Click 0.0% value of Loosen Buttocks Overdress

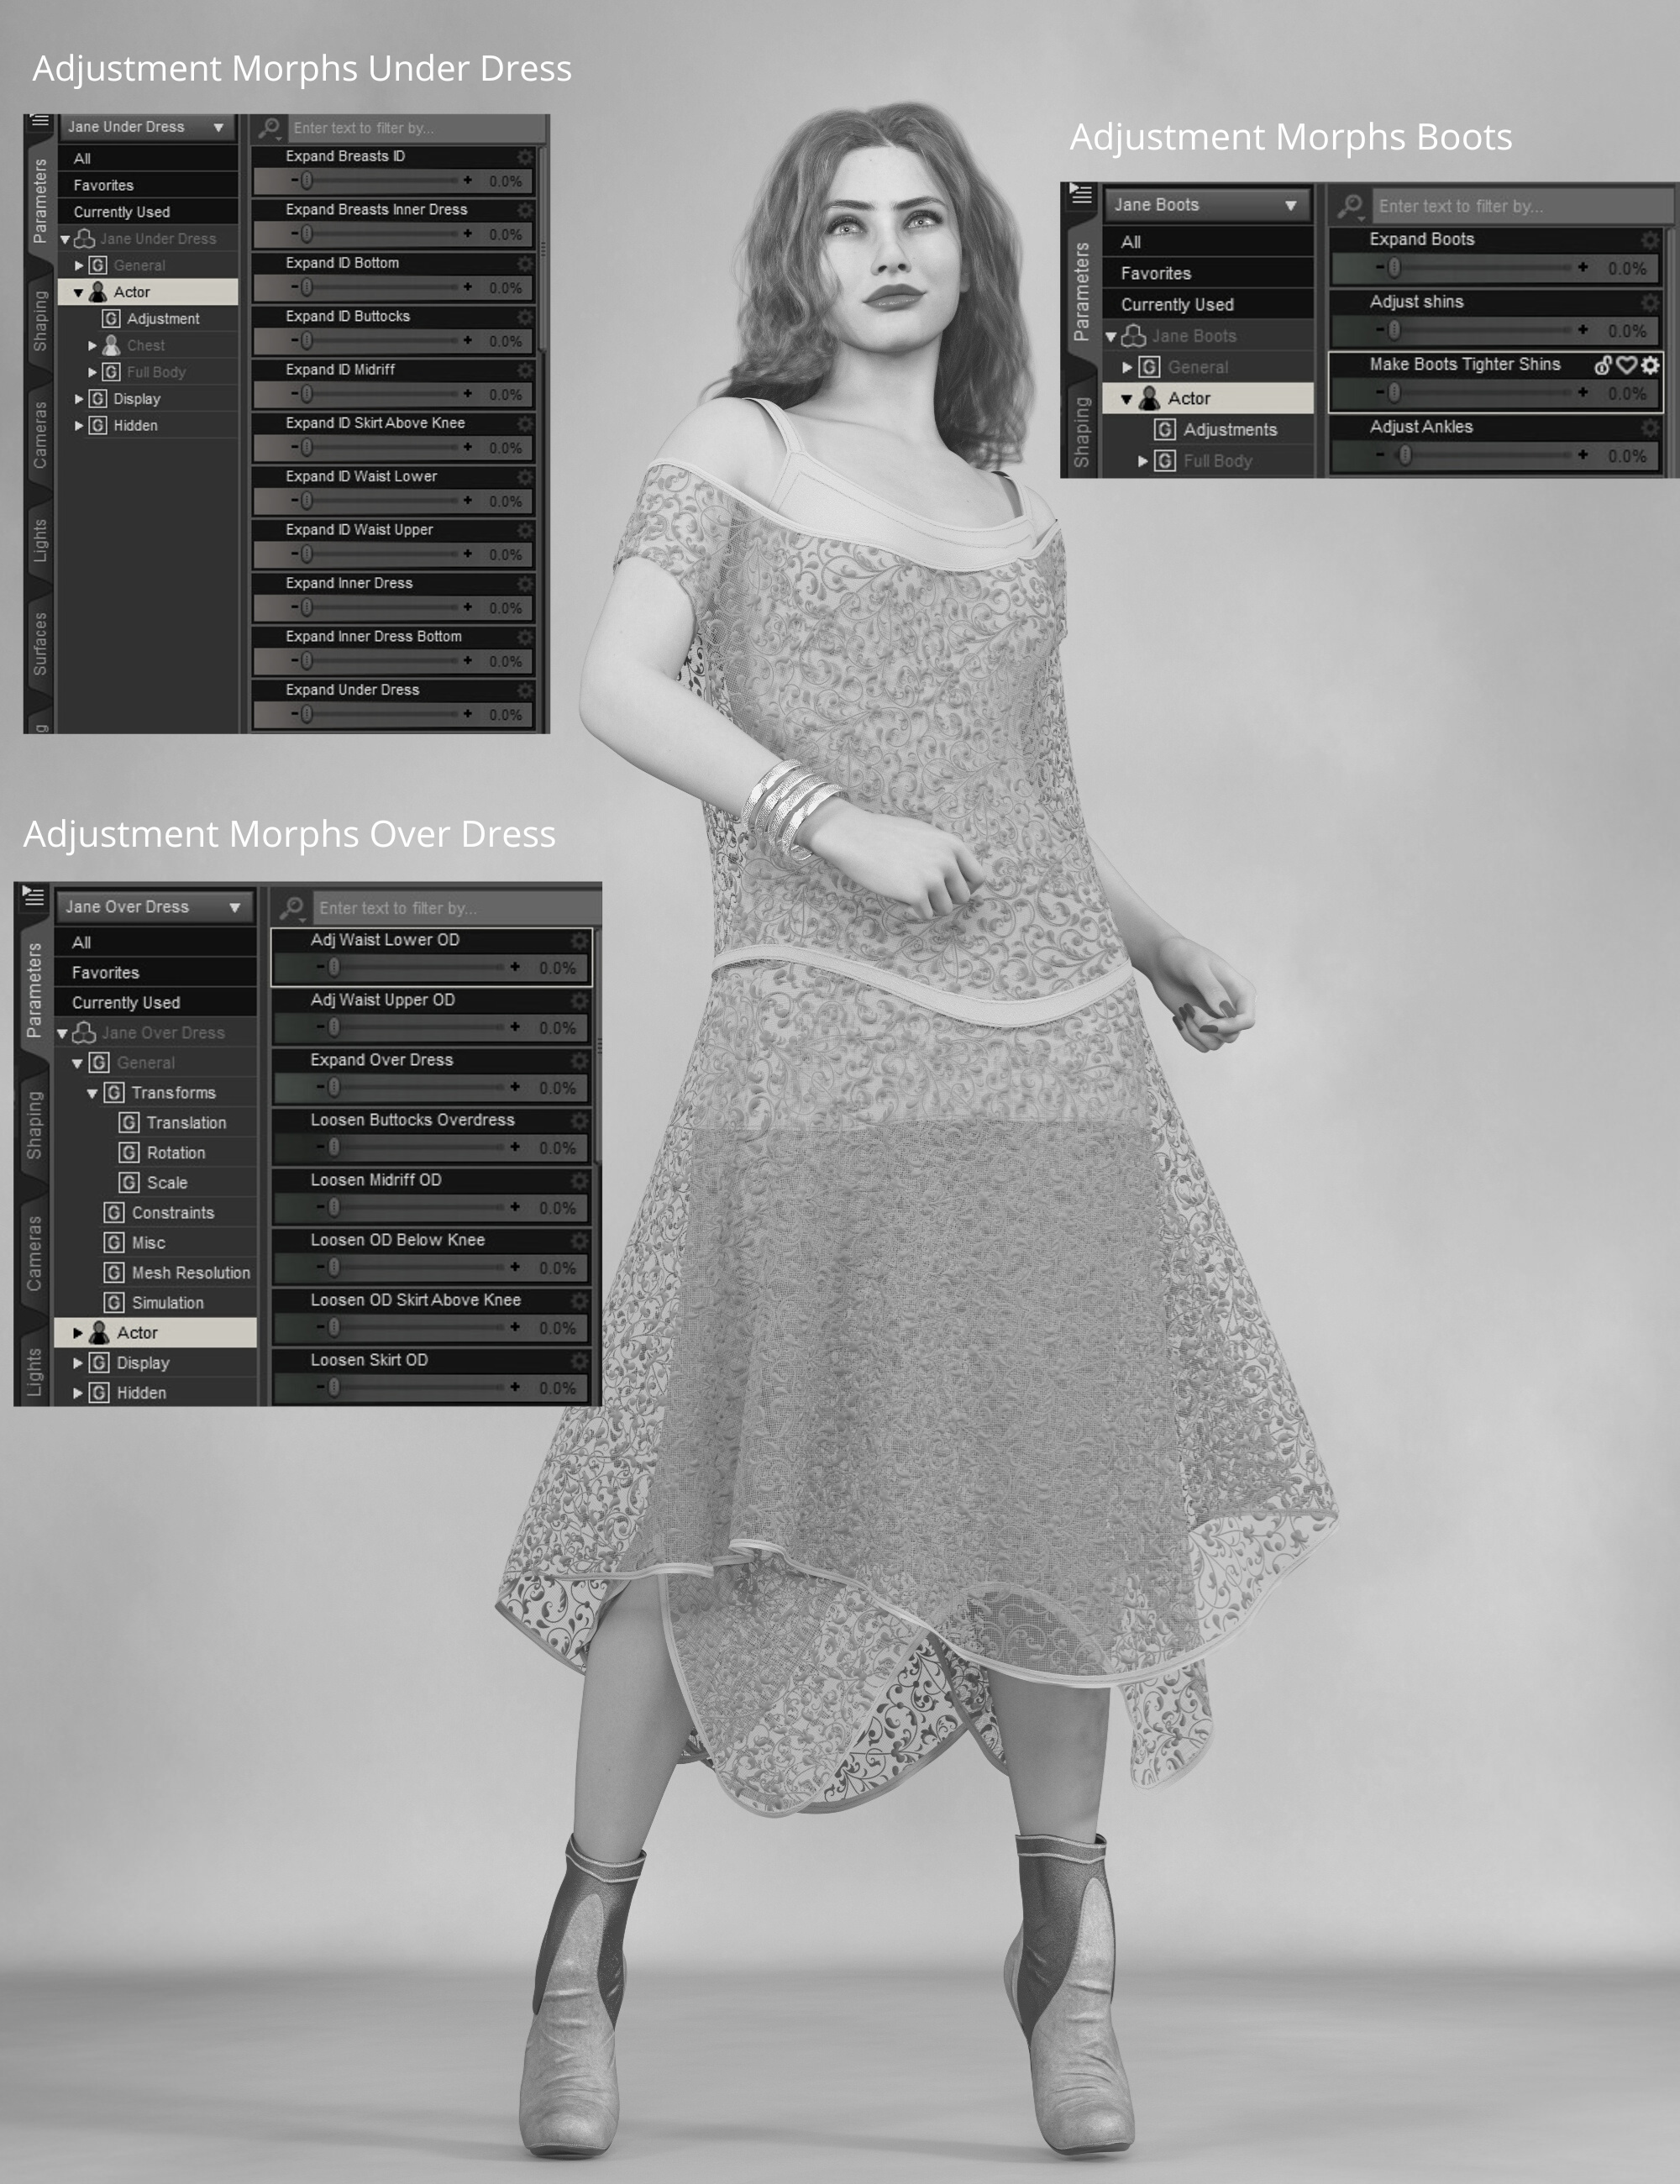557,1148
